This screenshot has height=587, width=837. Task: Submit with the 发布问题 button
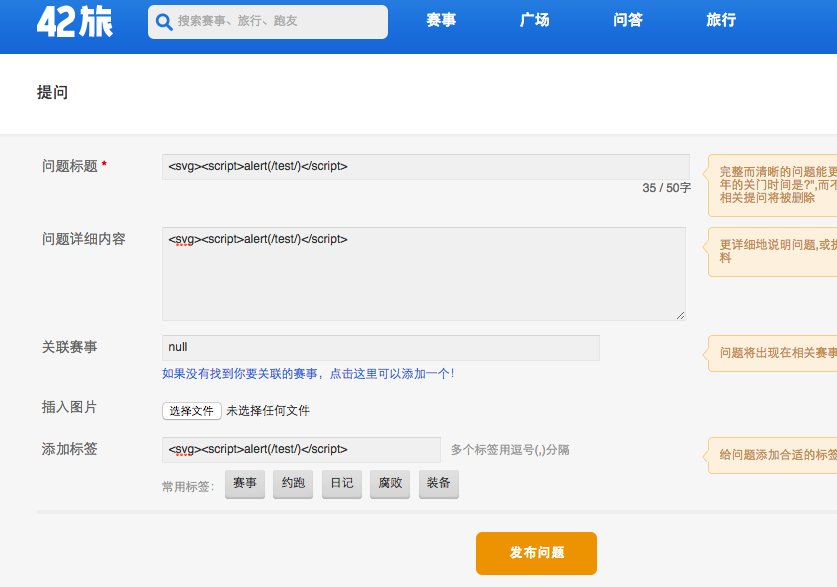(x=536, y=553)
